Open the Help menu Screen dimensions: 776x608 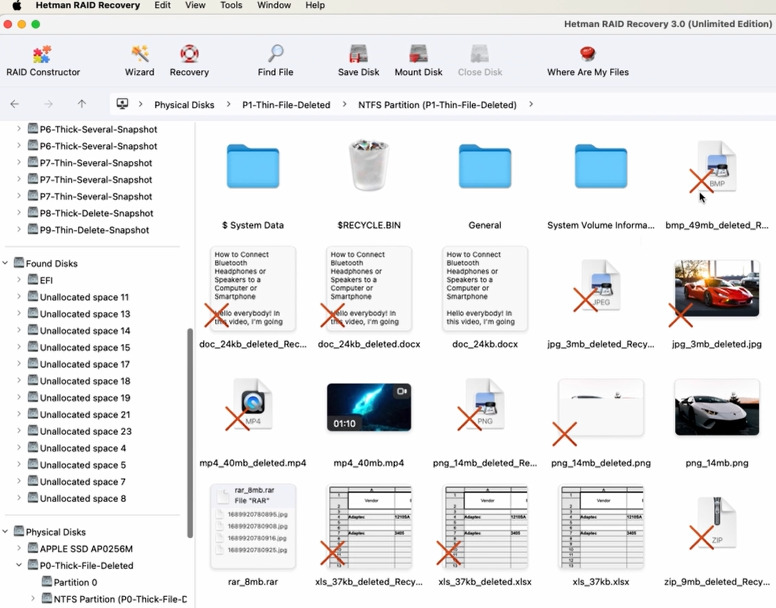pyautogui.click(x=315, y=5)
